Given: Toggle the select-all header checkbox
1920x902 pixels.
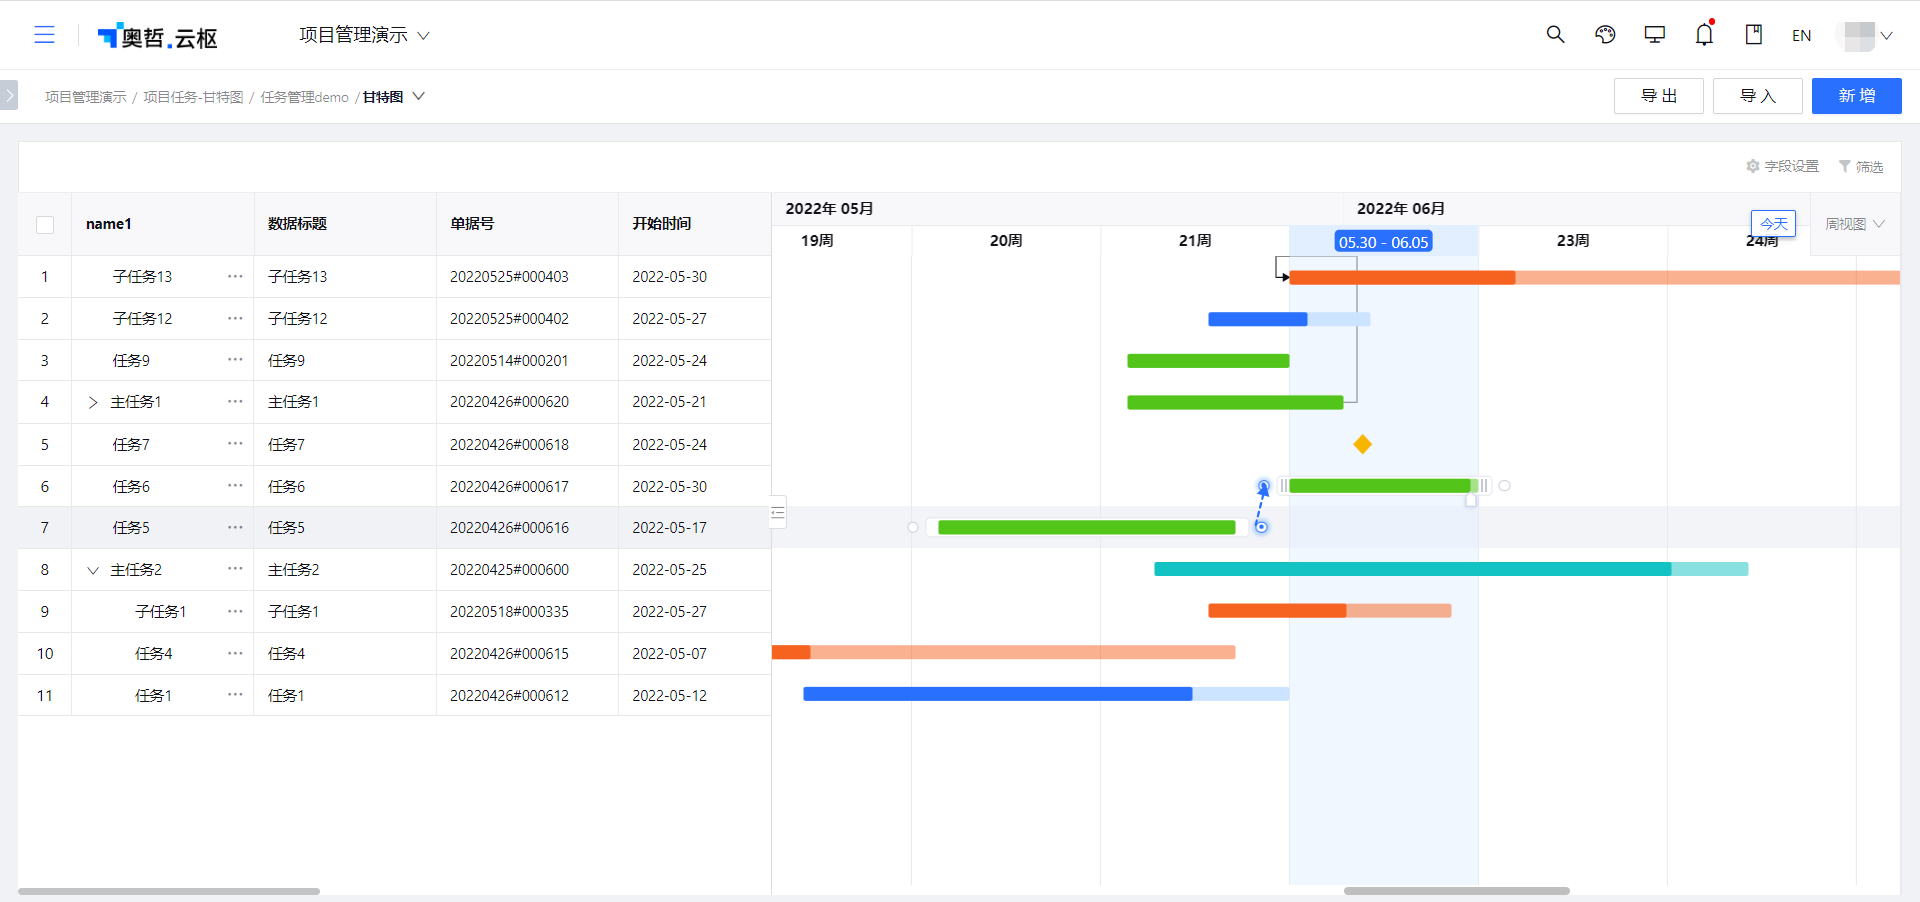Looking at the screenshot, I should coord(45,224).
